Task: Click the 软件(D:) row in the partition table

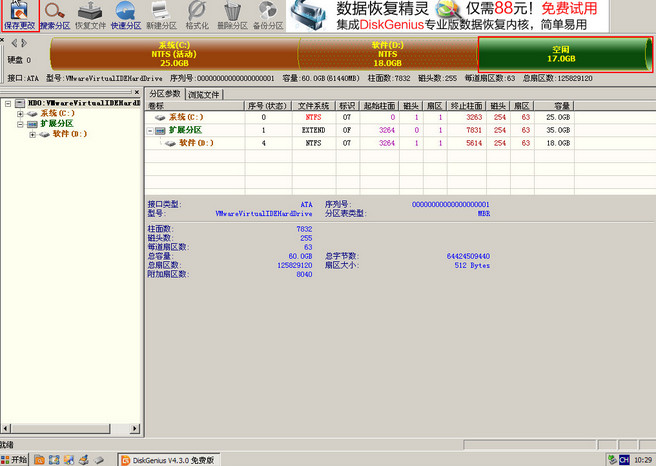Action: coord(201,143)
